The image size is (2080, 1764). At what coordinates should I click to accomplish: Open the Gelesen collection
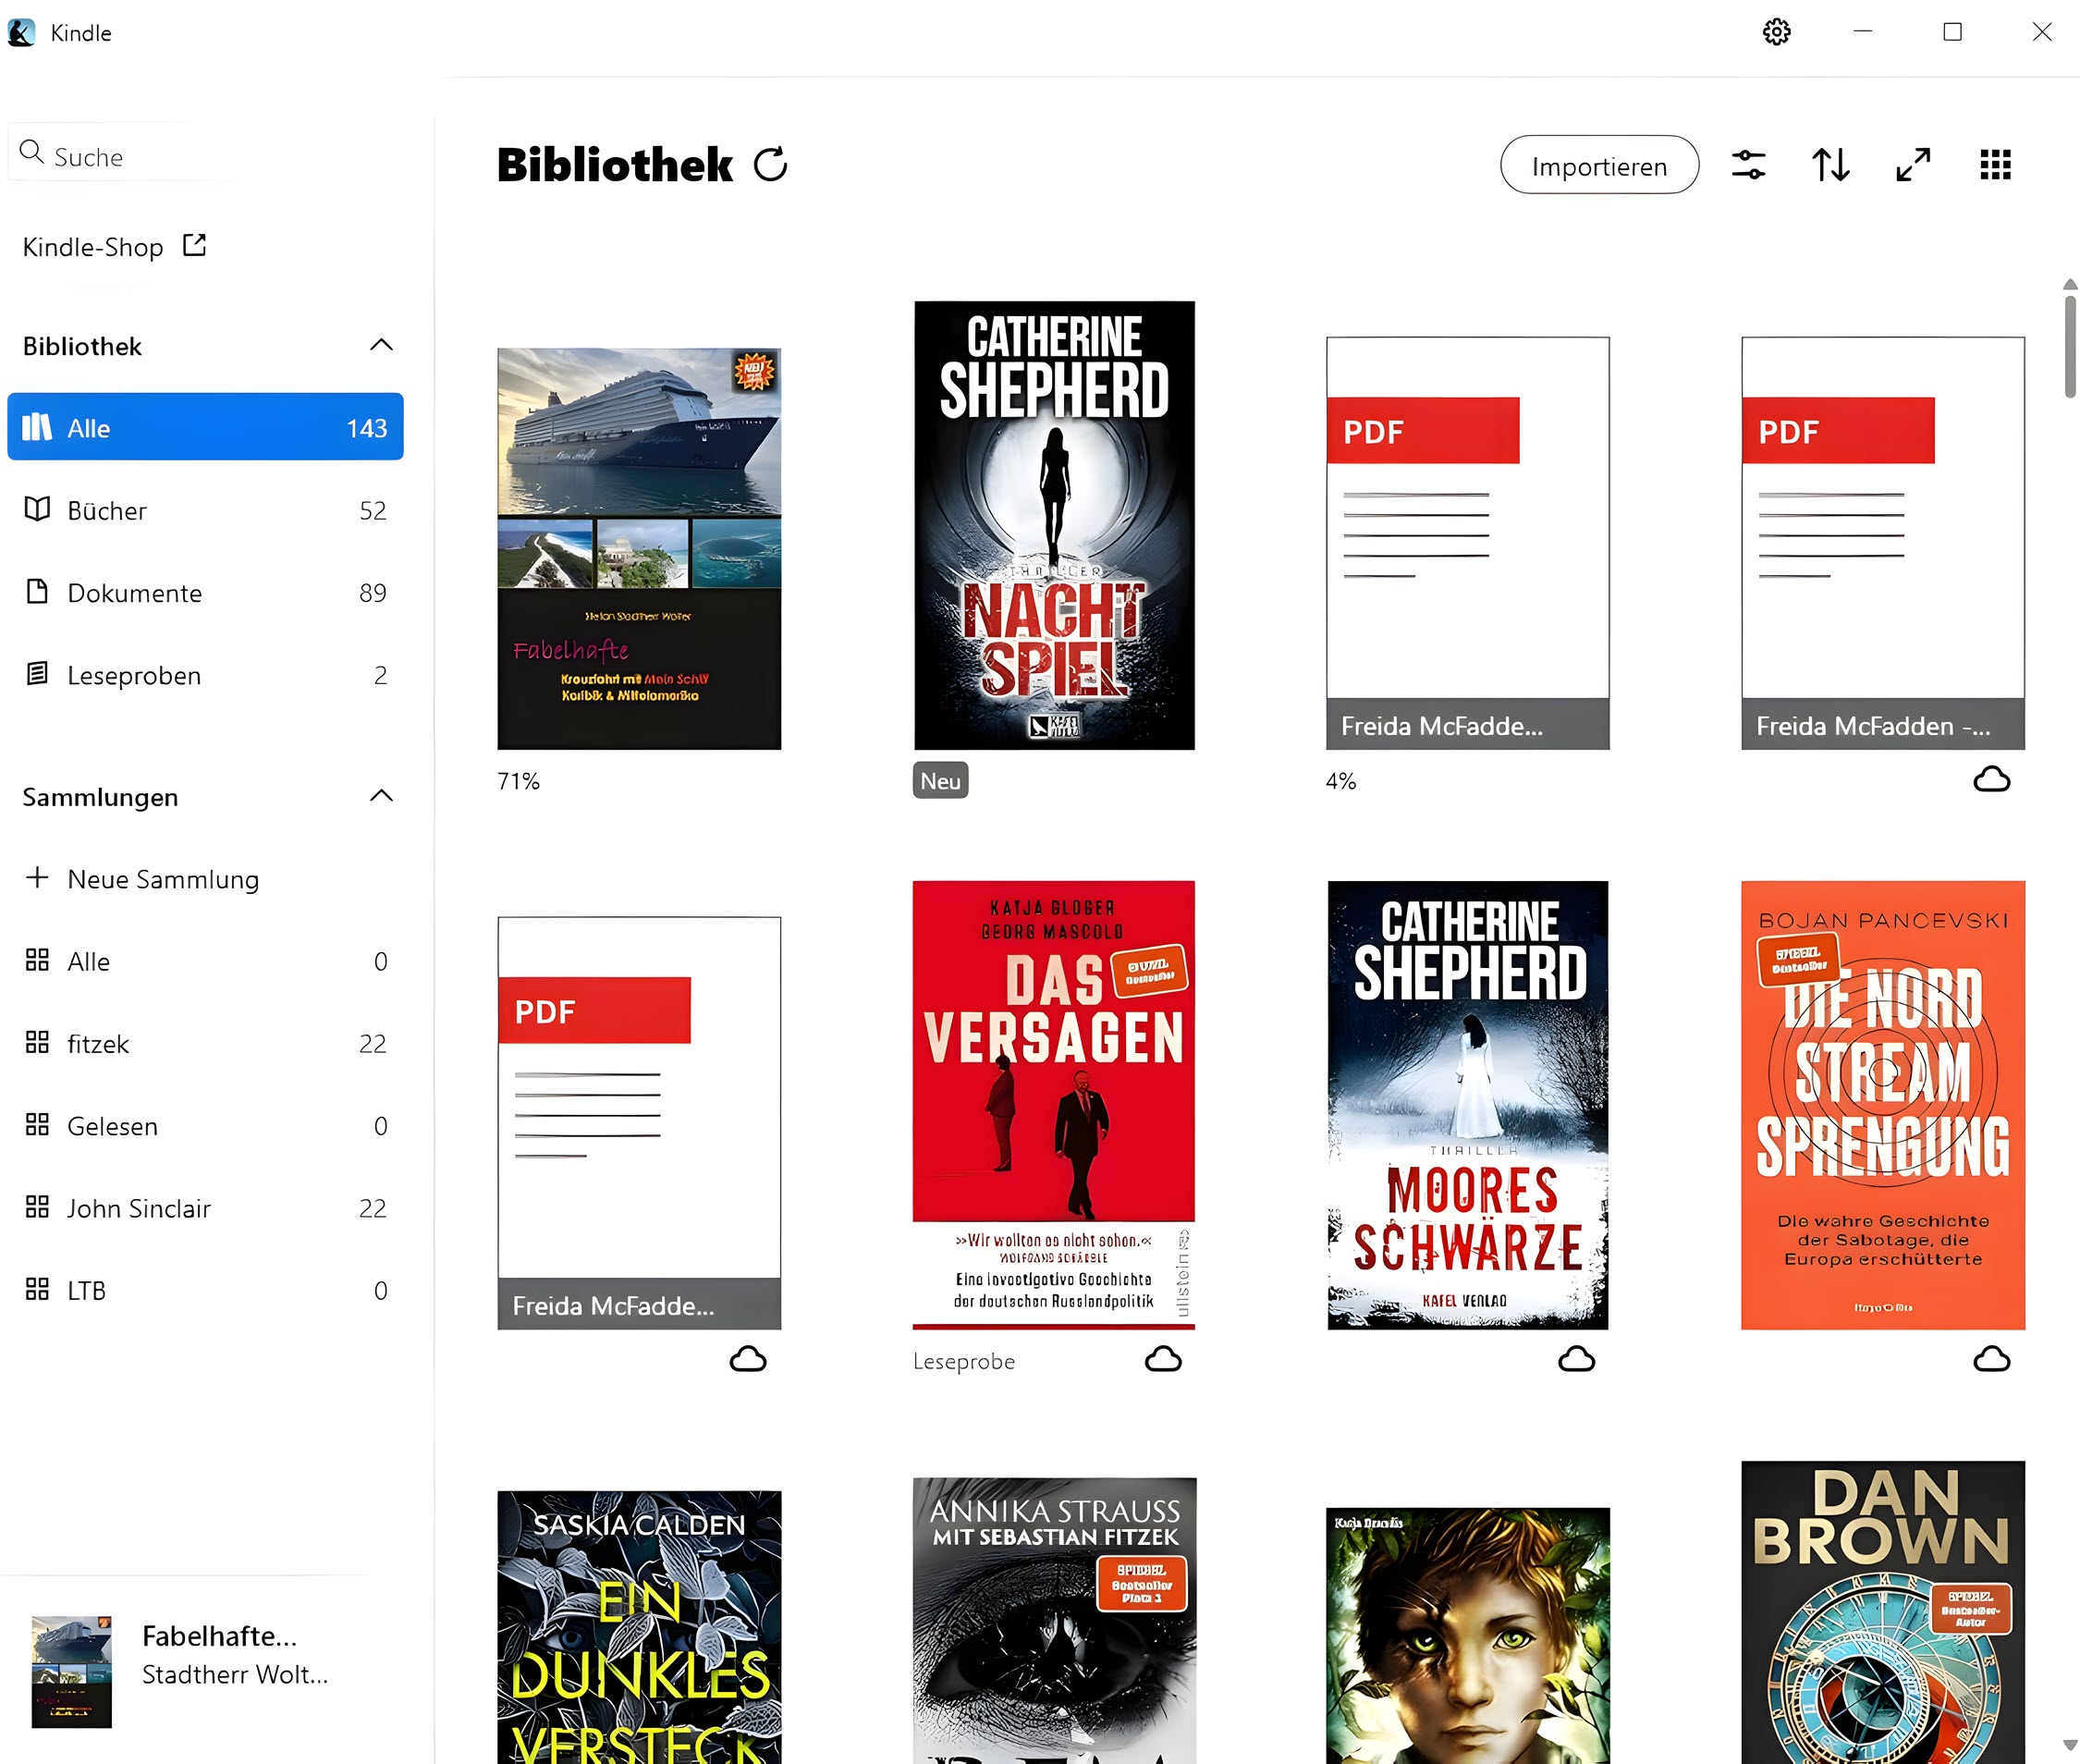(x=205, y=1126)
